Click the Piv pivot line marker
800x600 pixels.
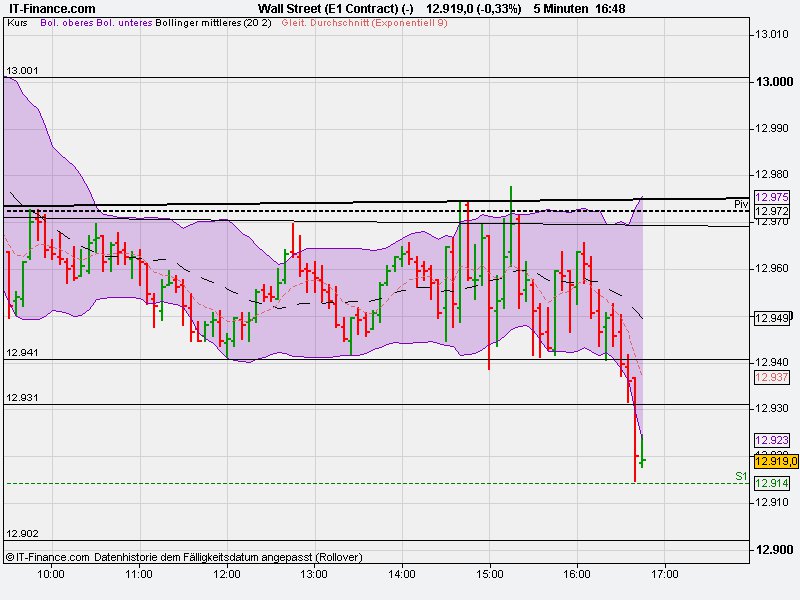[x=741, y=203]
